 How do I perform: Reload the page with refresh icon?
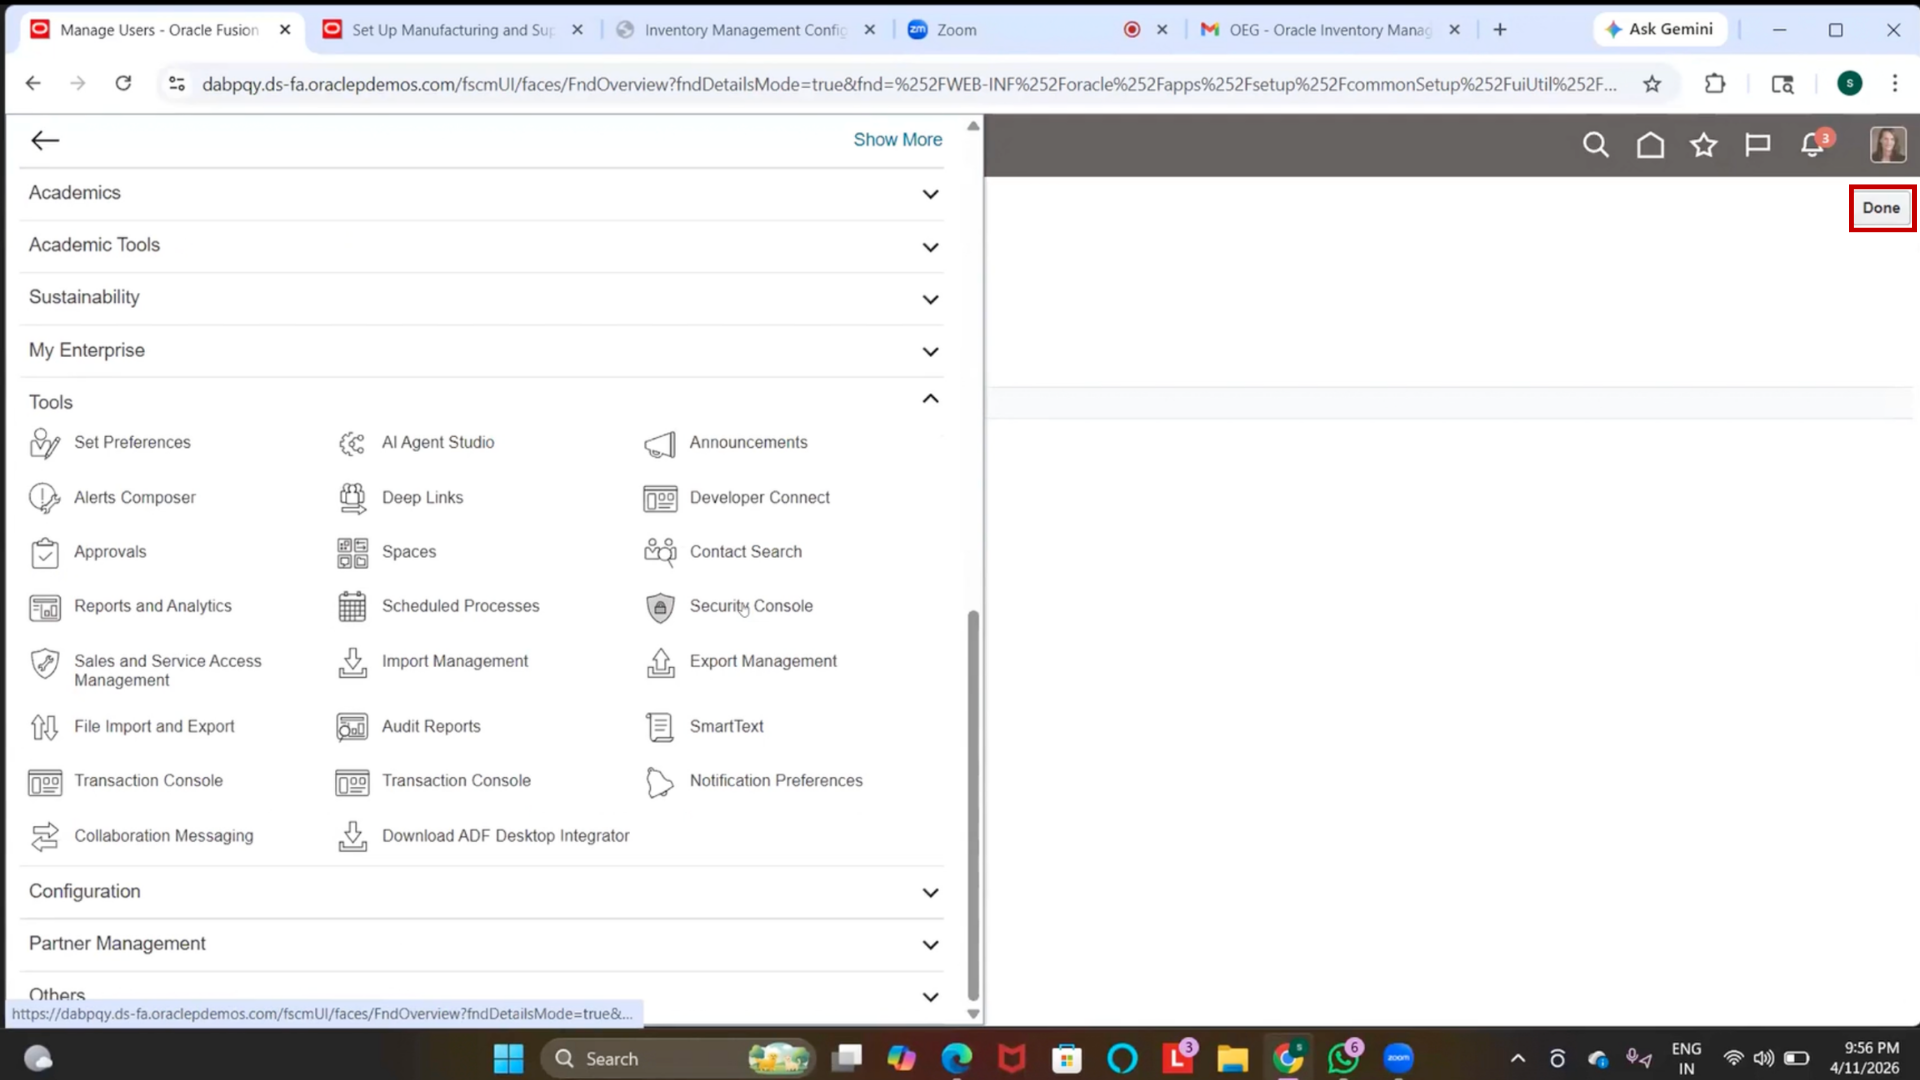coord(123,84)
